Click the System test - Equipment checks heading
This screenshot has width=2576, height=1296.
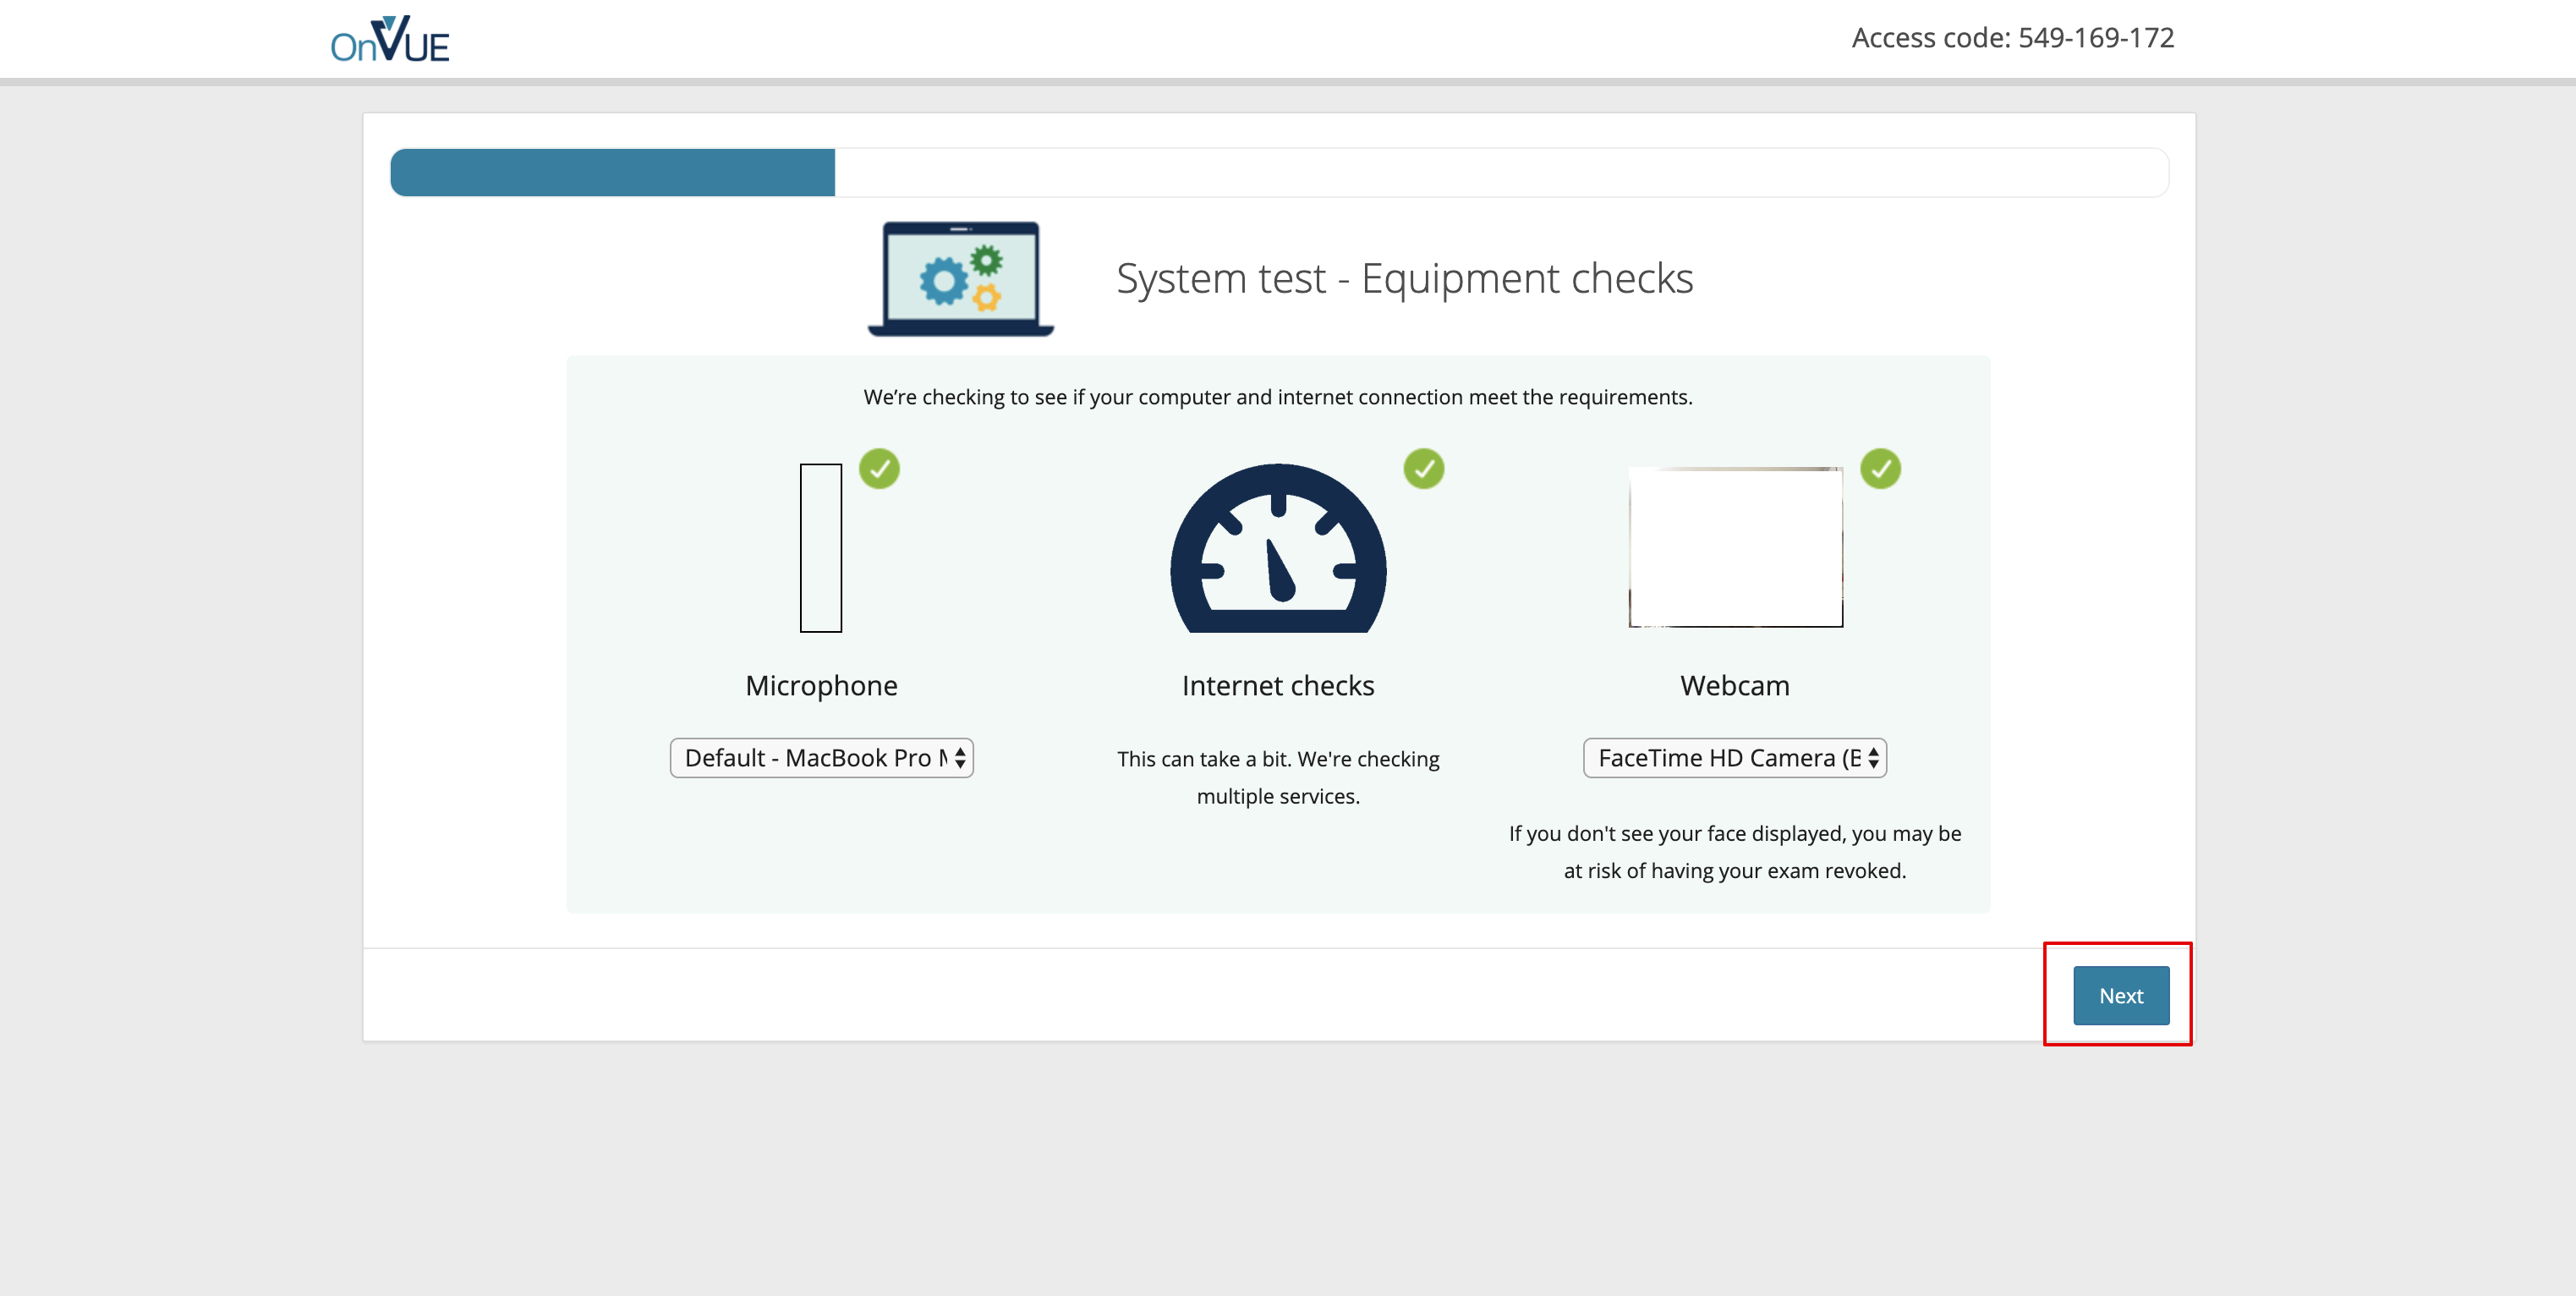pos(1404,279)
